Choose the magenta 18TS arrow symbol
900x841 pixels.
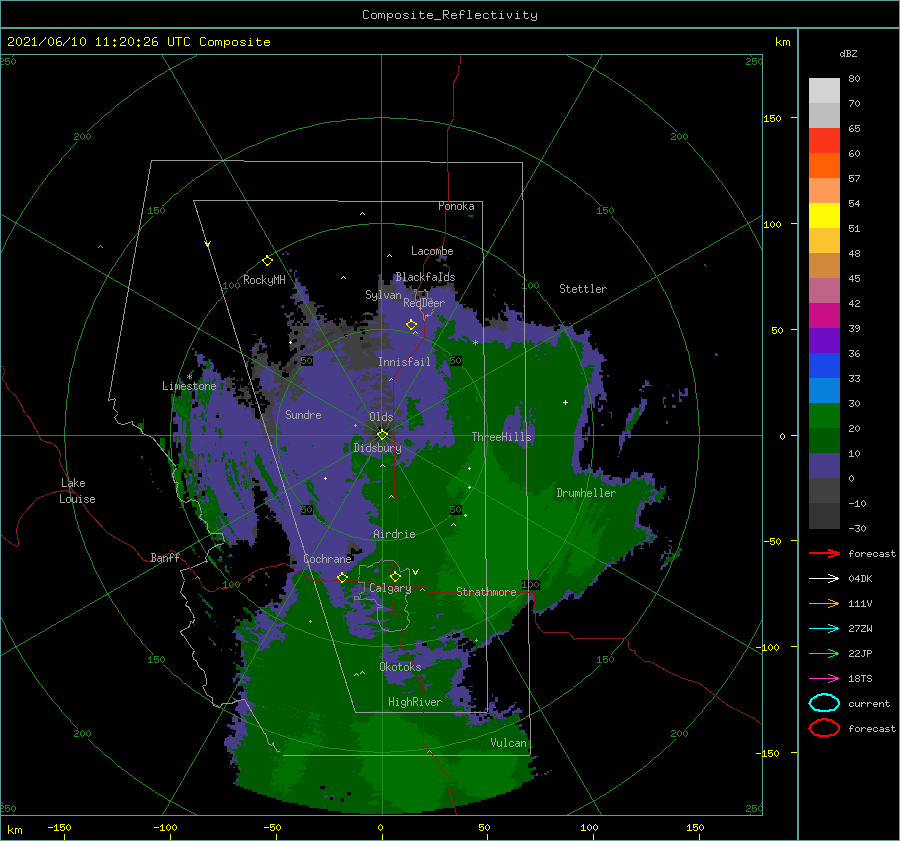[x=824, y=679]
